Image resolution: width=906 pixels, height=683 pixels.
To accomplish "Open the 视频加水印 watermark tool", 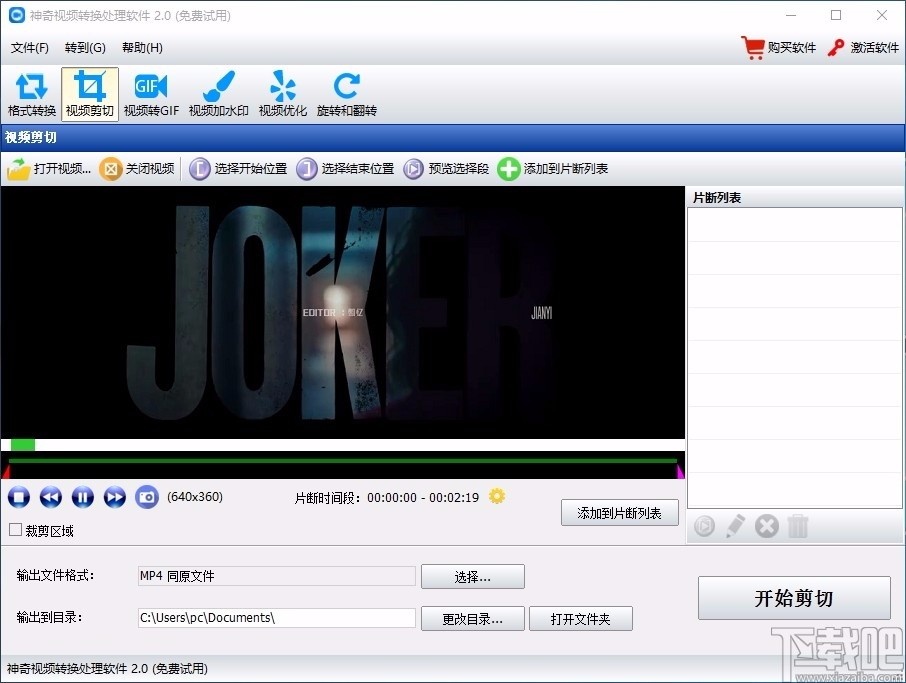I will [218, 95].
